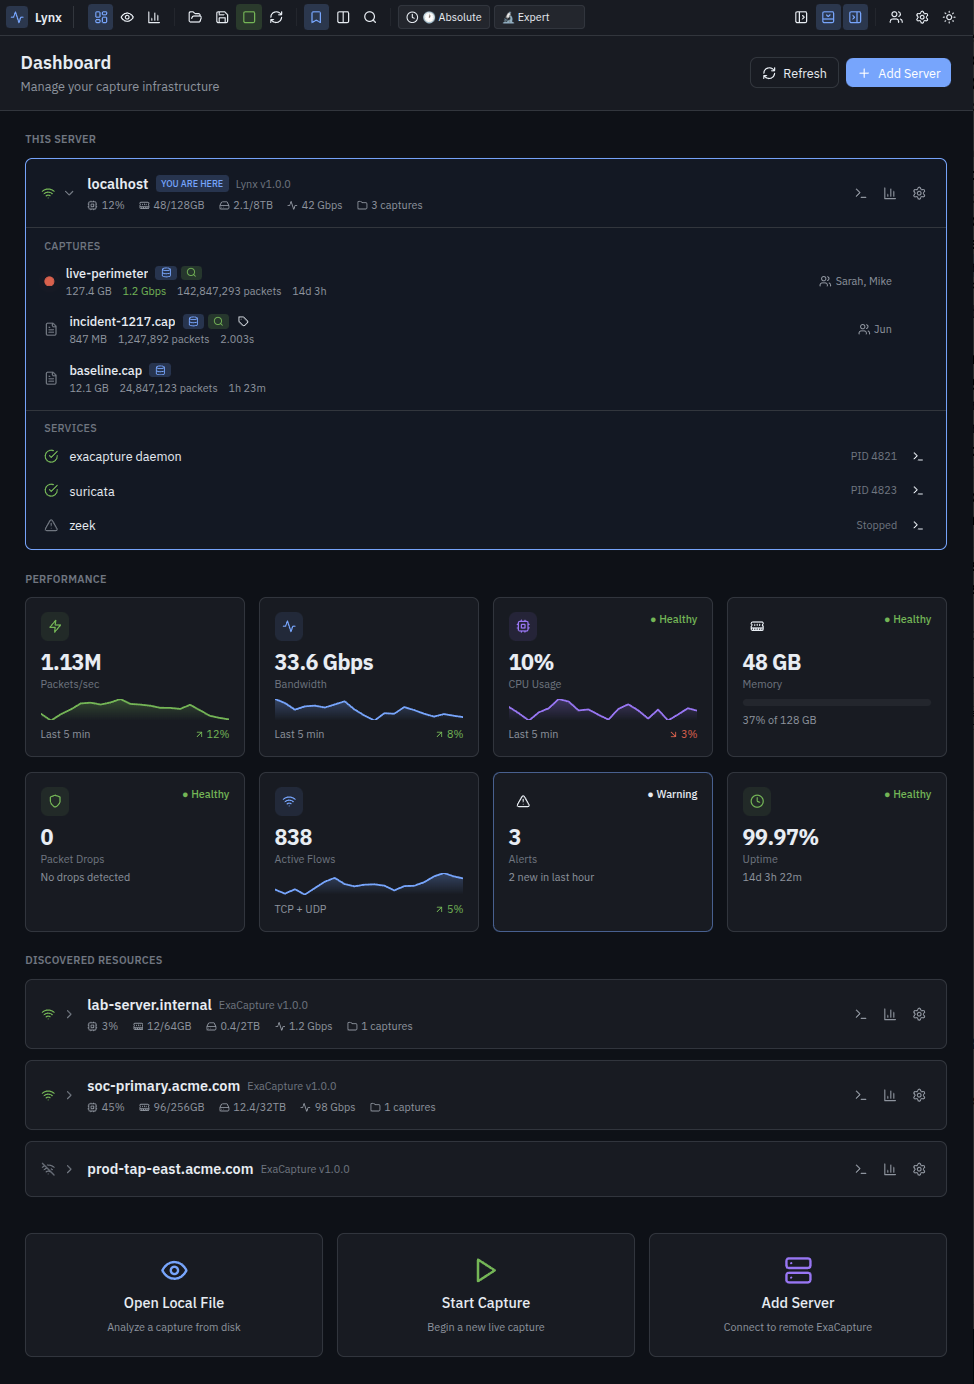Open the bar chart statistics icon in toolbar

tap(153, 17)
